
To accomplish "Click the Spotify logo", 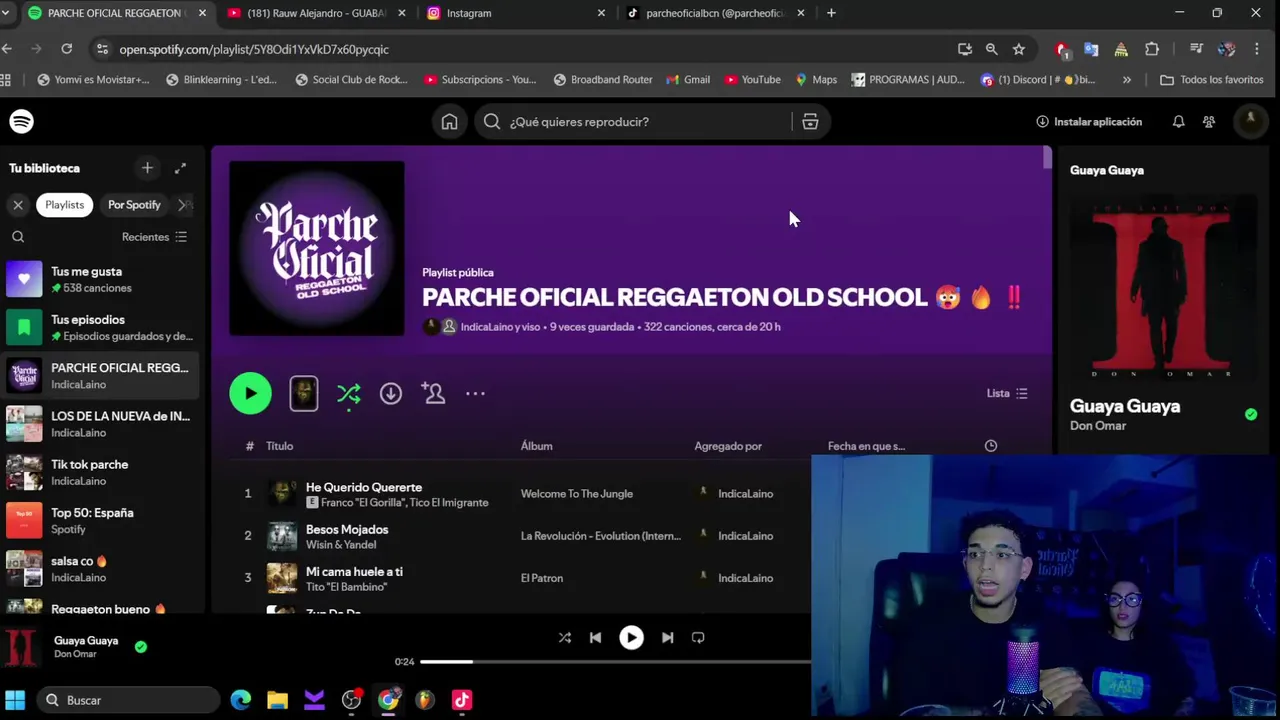I will tap(21, 121).
